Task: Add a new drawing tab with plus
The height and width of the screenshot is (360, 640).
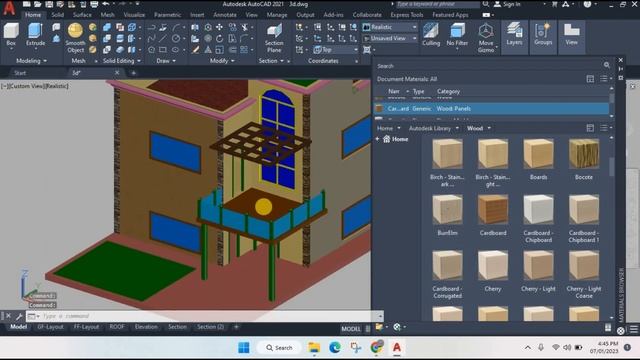Action: pyautogui.click(x=133, y=73)
